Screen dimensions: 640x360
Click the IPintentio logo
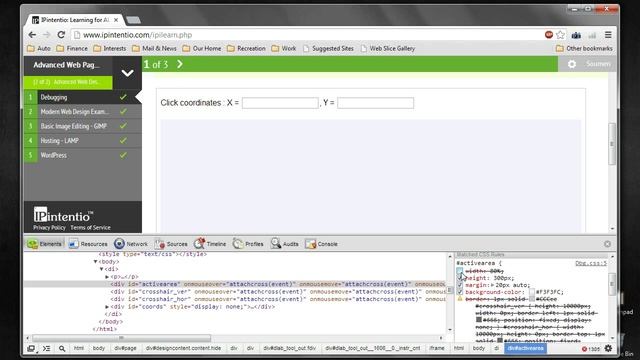63,214
